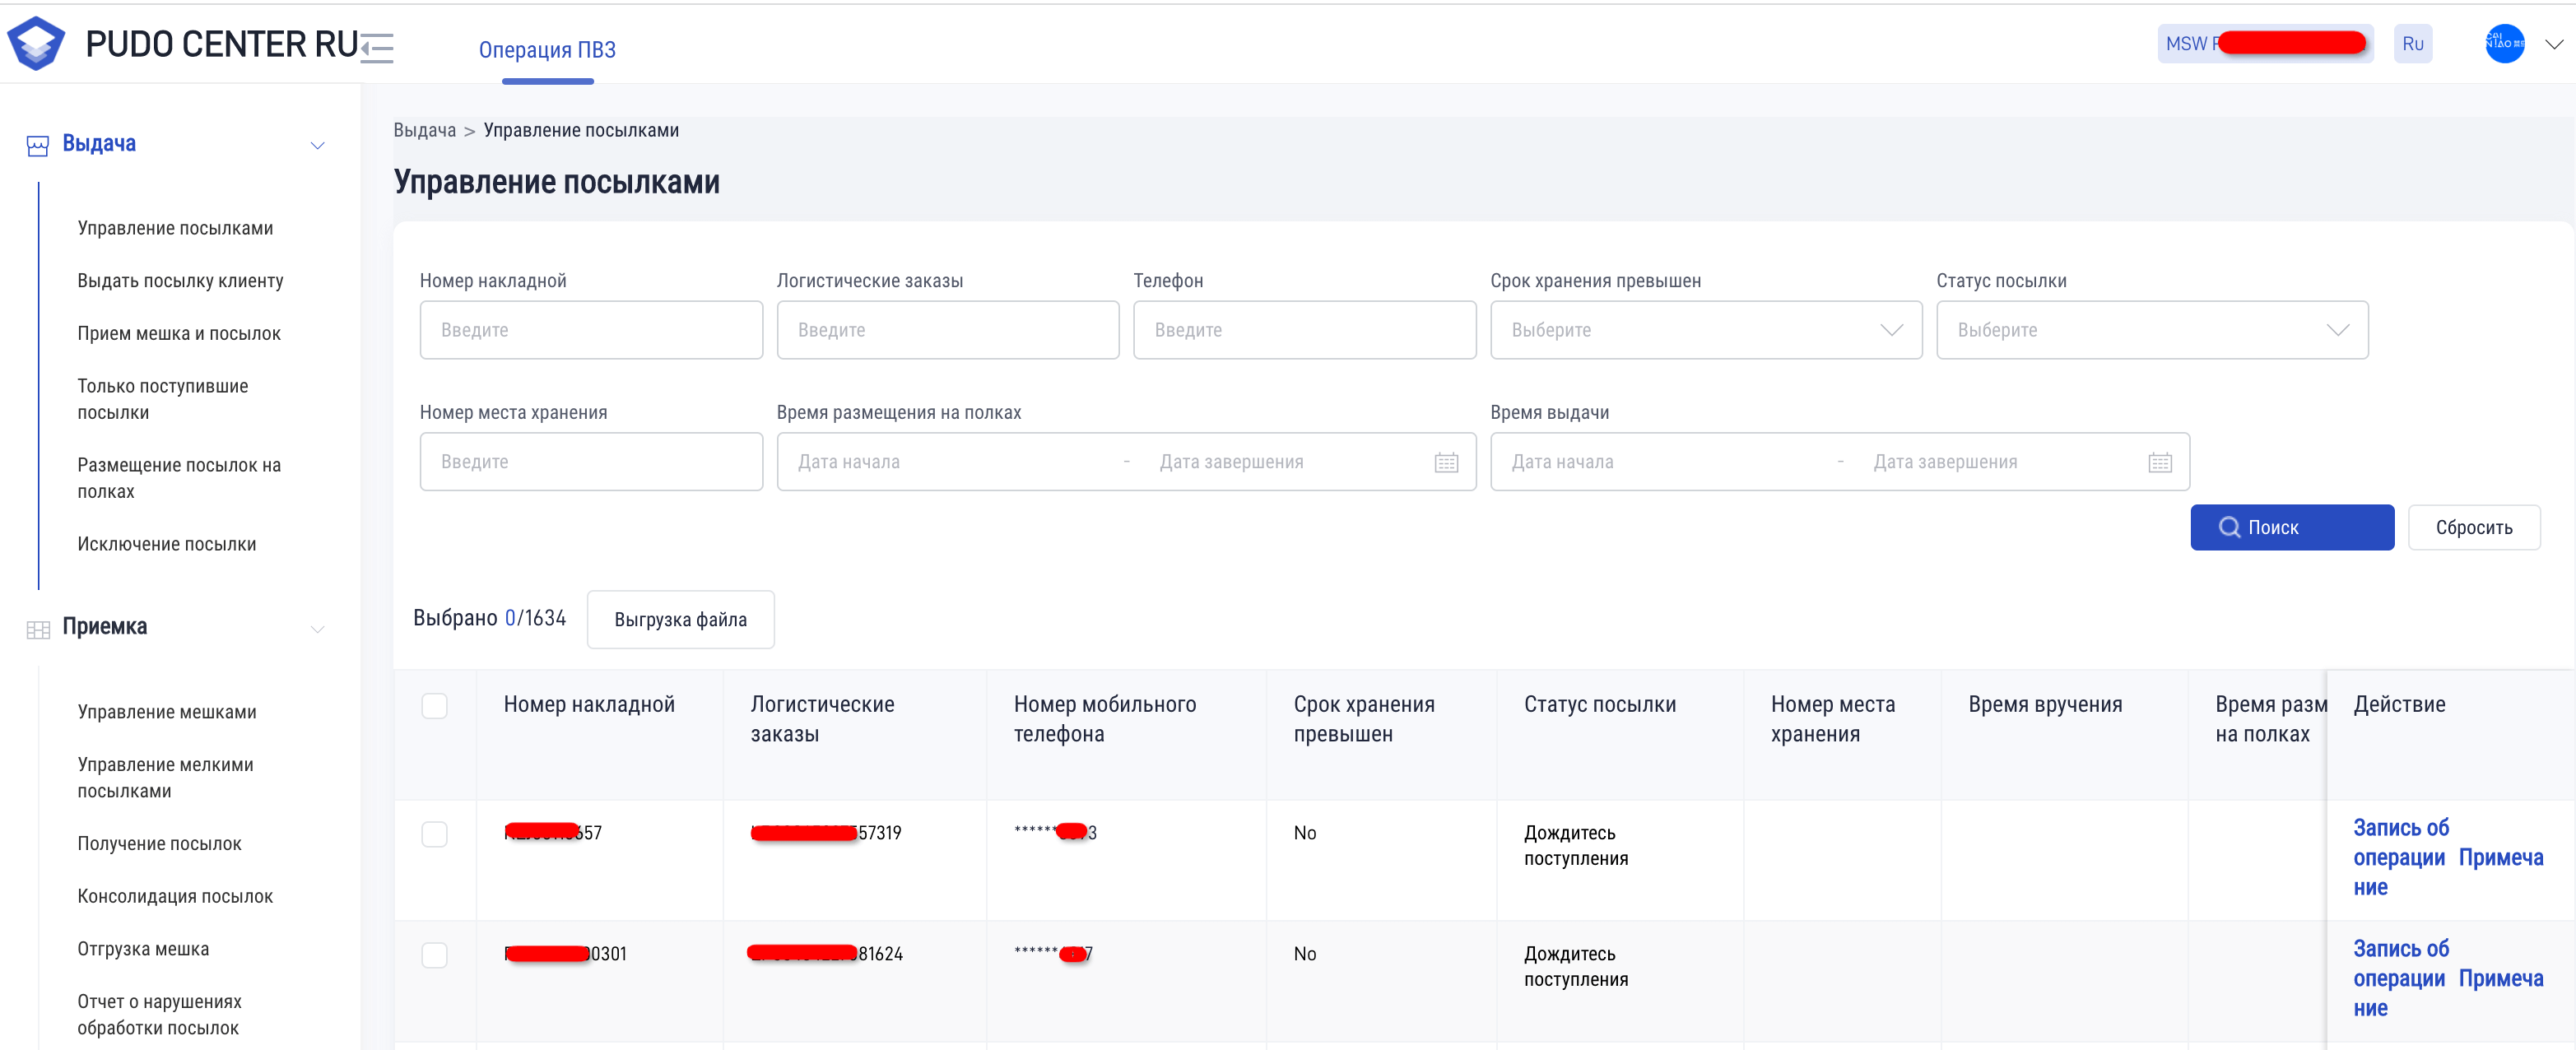Image resolution: width=2576 pixels, height=1050 pixels.
Task: Collapse the Выдача sidebar section
Action: [x=318, y=146]
